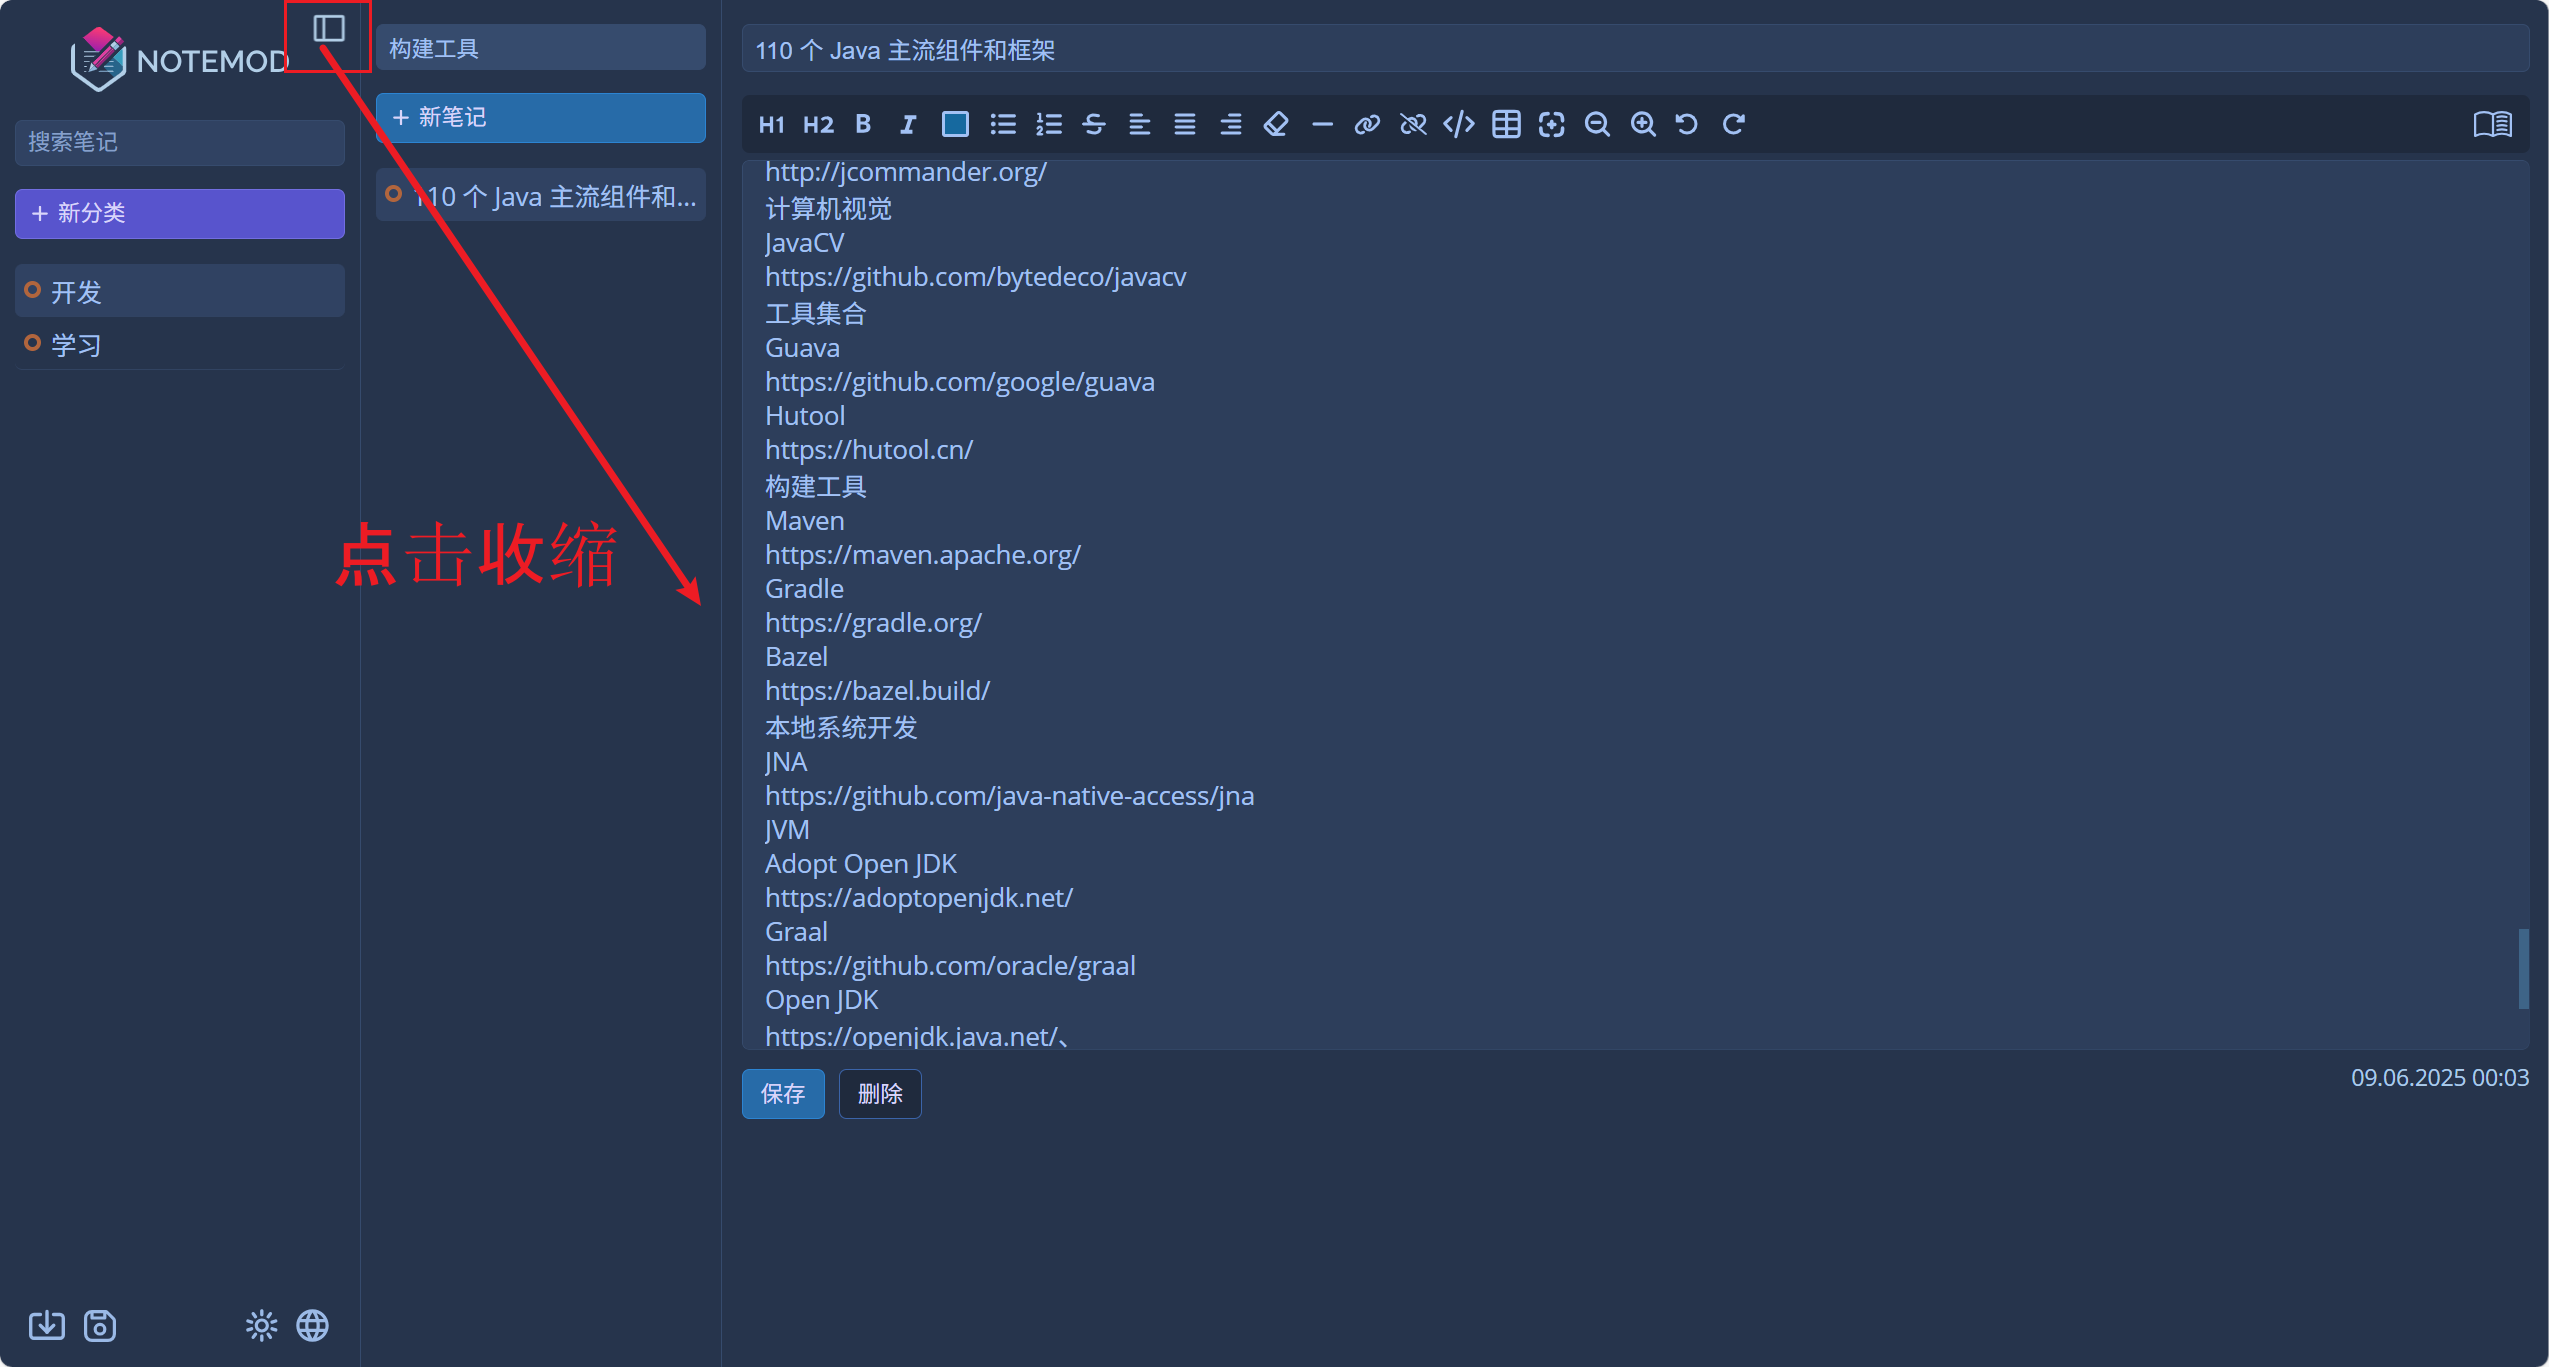Viewport: 2549px width, 1367px height.
Task: Open the text color swatch
Action: (955, 124)
